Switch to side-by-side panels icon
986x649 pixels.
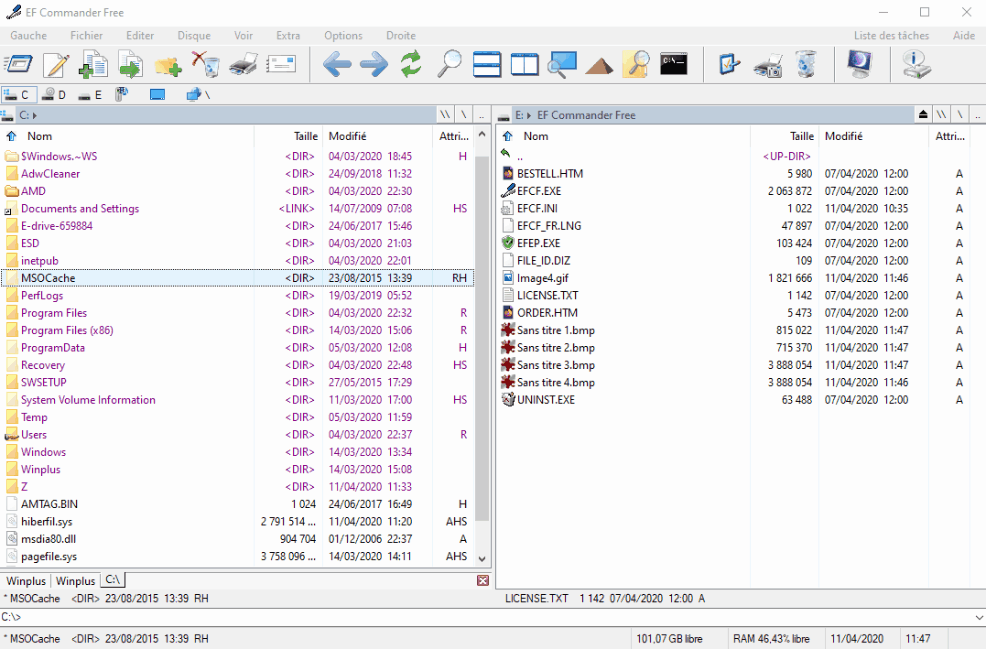pos(524,64)
